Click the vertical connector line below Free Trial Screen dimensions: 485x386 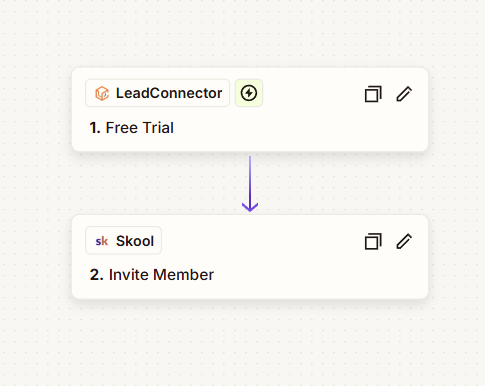pyautogui.click(x=250, y=178)
